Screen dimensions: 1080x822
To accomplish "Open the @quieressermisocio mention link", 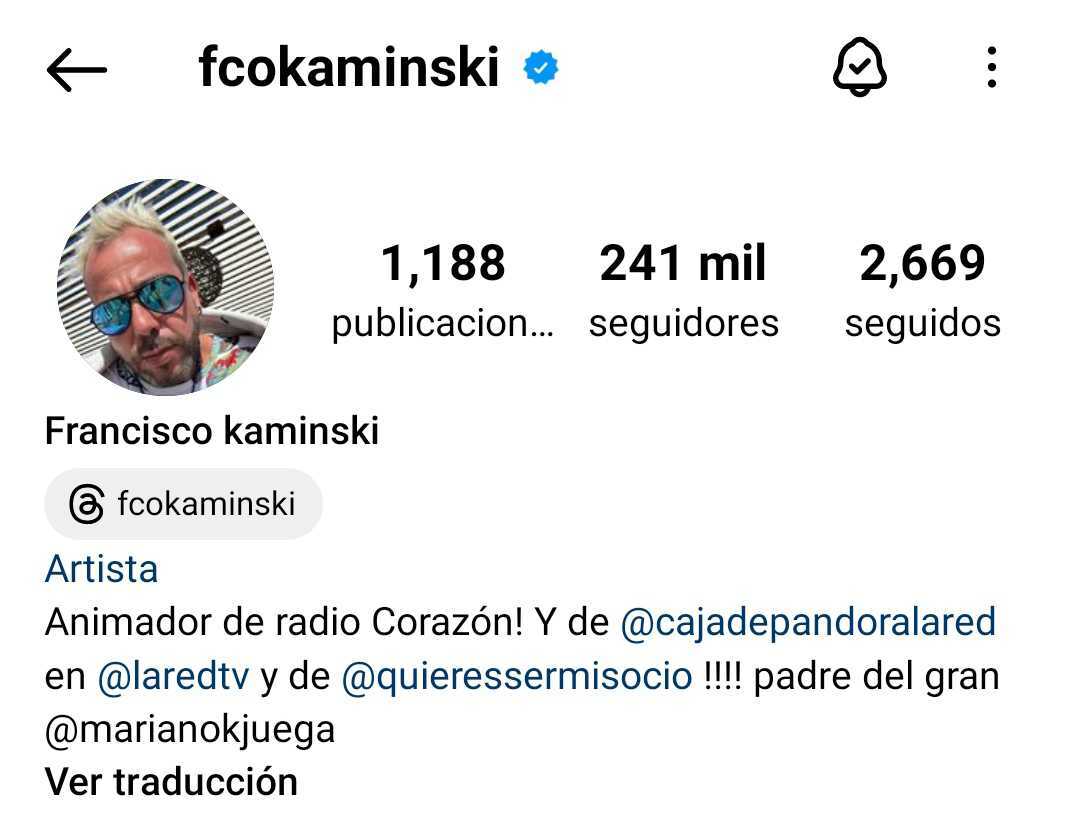I will coord(517,676).
